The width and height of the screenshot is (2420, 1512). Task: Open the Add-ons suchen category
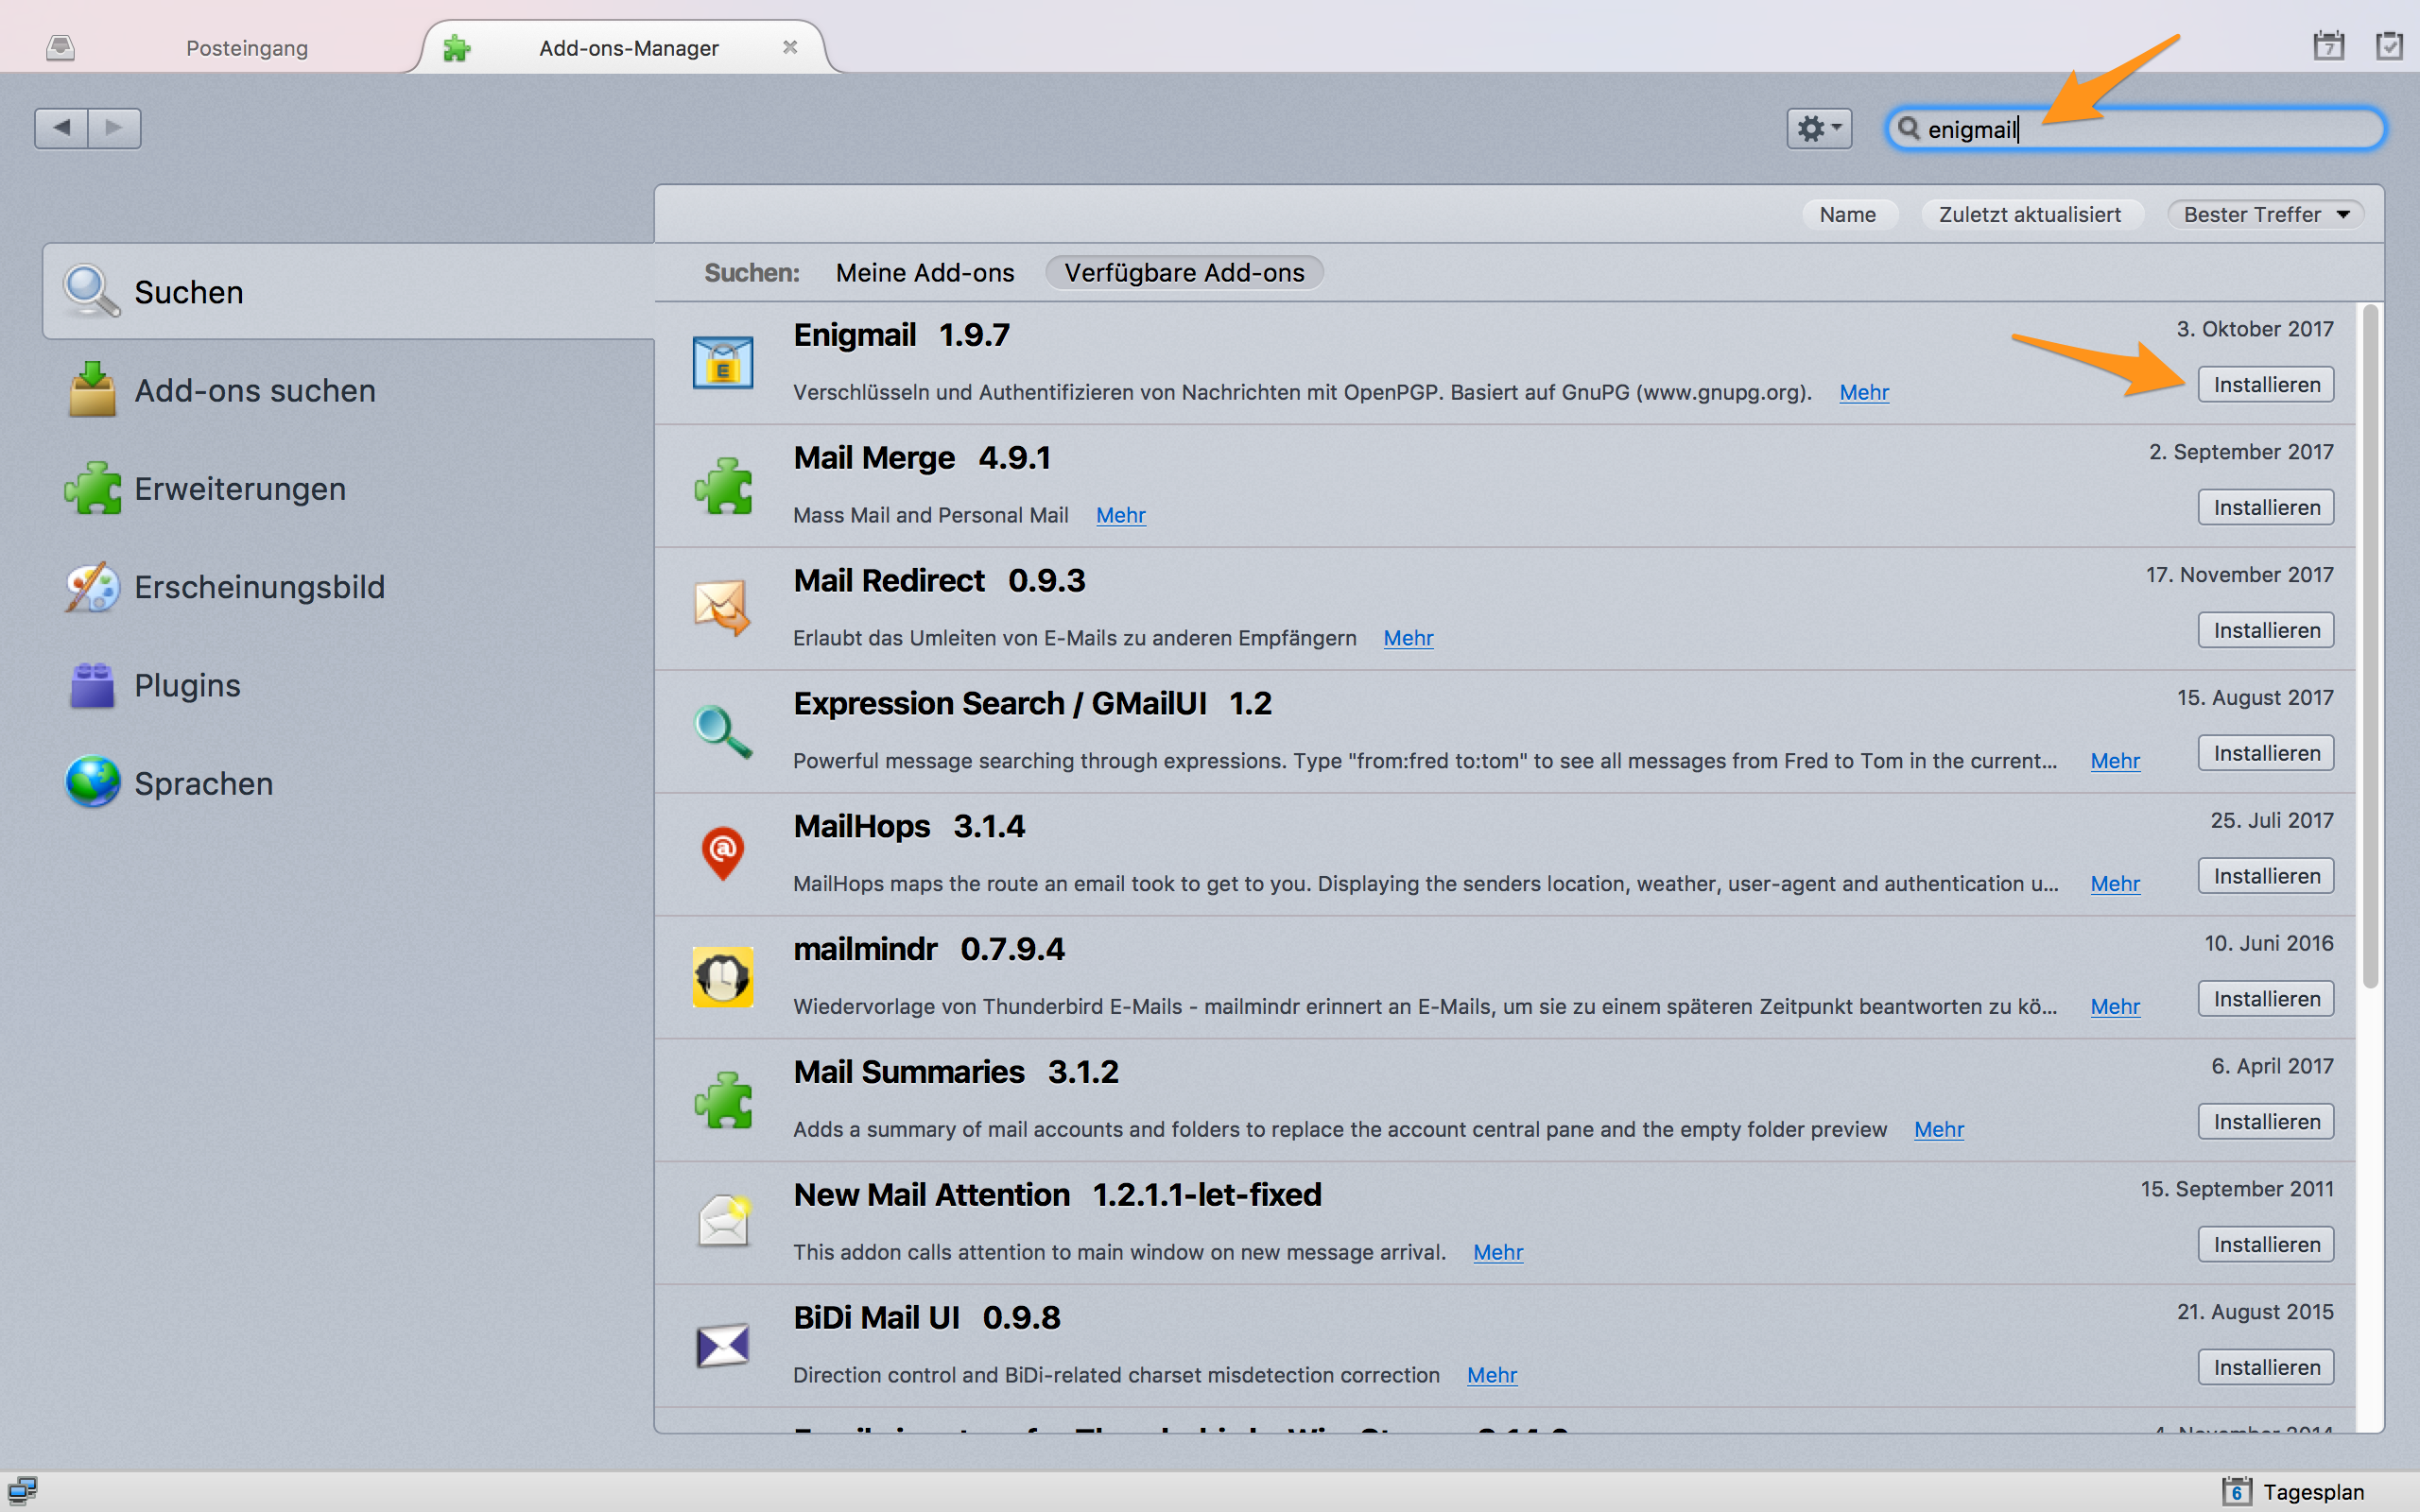click(348, 390)
